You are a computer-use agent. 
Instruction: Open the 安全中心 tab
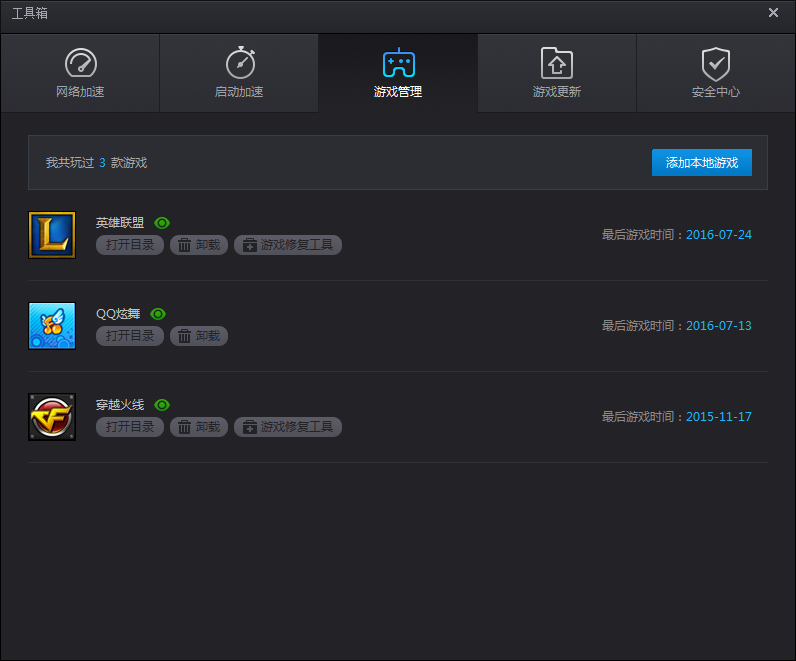(x=716, y=73)
